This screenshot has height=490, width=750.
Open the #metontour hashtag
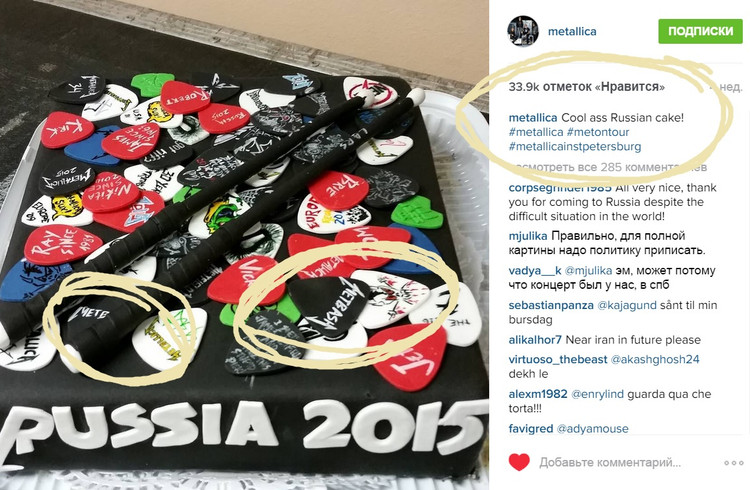tap(598, 132)
